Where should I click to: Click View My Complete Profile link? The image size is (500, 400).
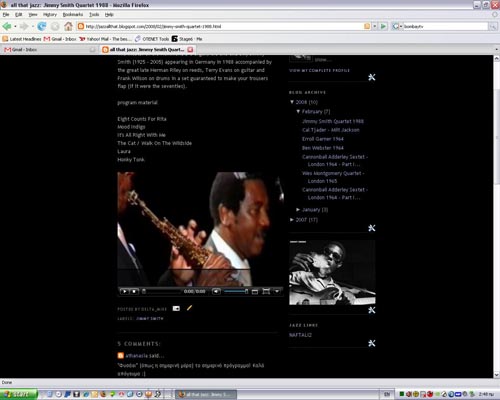coord(319,70)
